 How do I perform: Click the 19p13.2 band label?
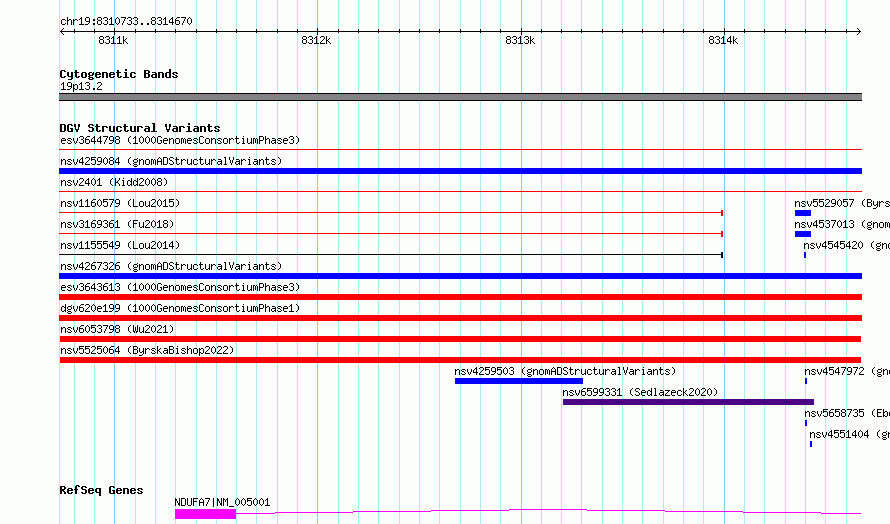point(81,86)
